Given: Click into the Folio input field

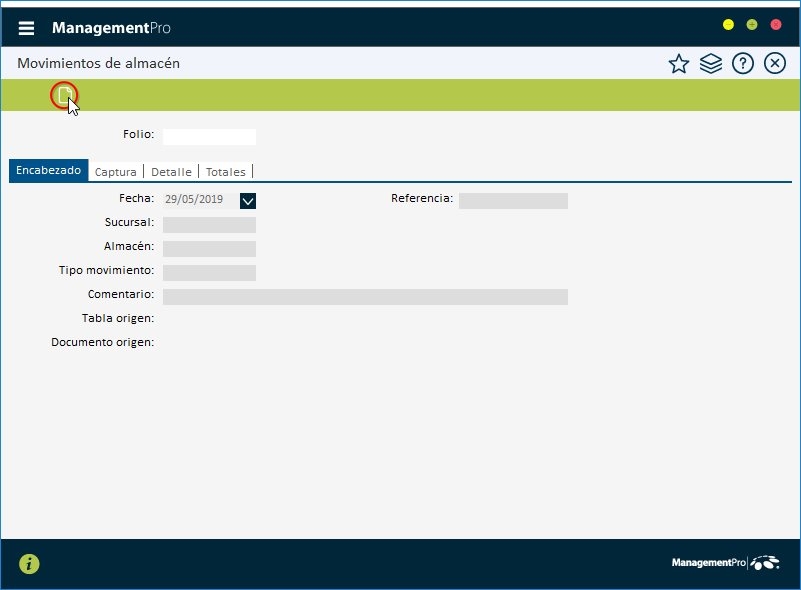Looking at the screenshot, I should [209, 137].
